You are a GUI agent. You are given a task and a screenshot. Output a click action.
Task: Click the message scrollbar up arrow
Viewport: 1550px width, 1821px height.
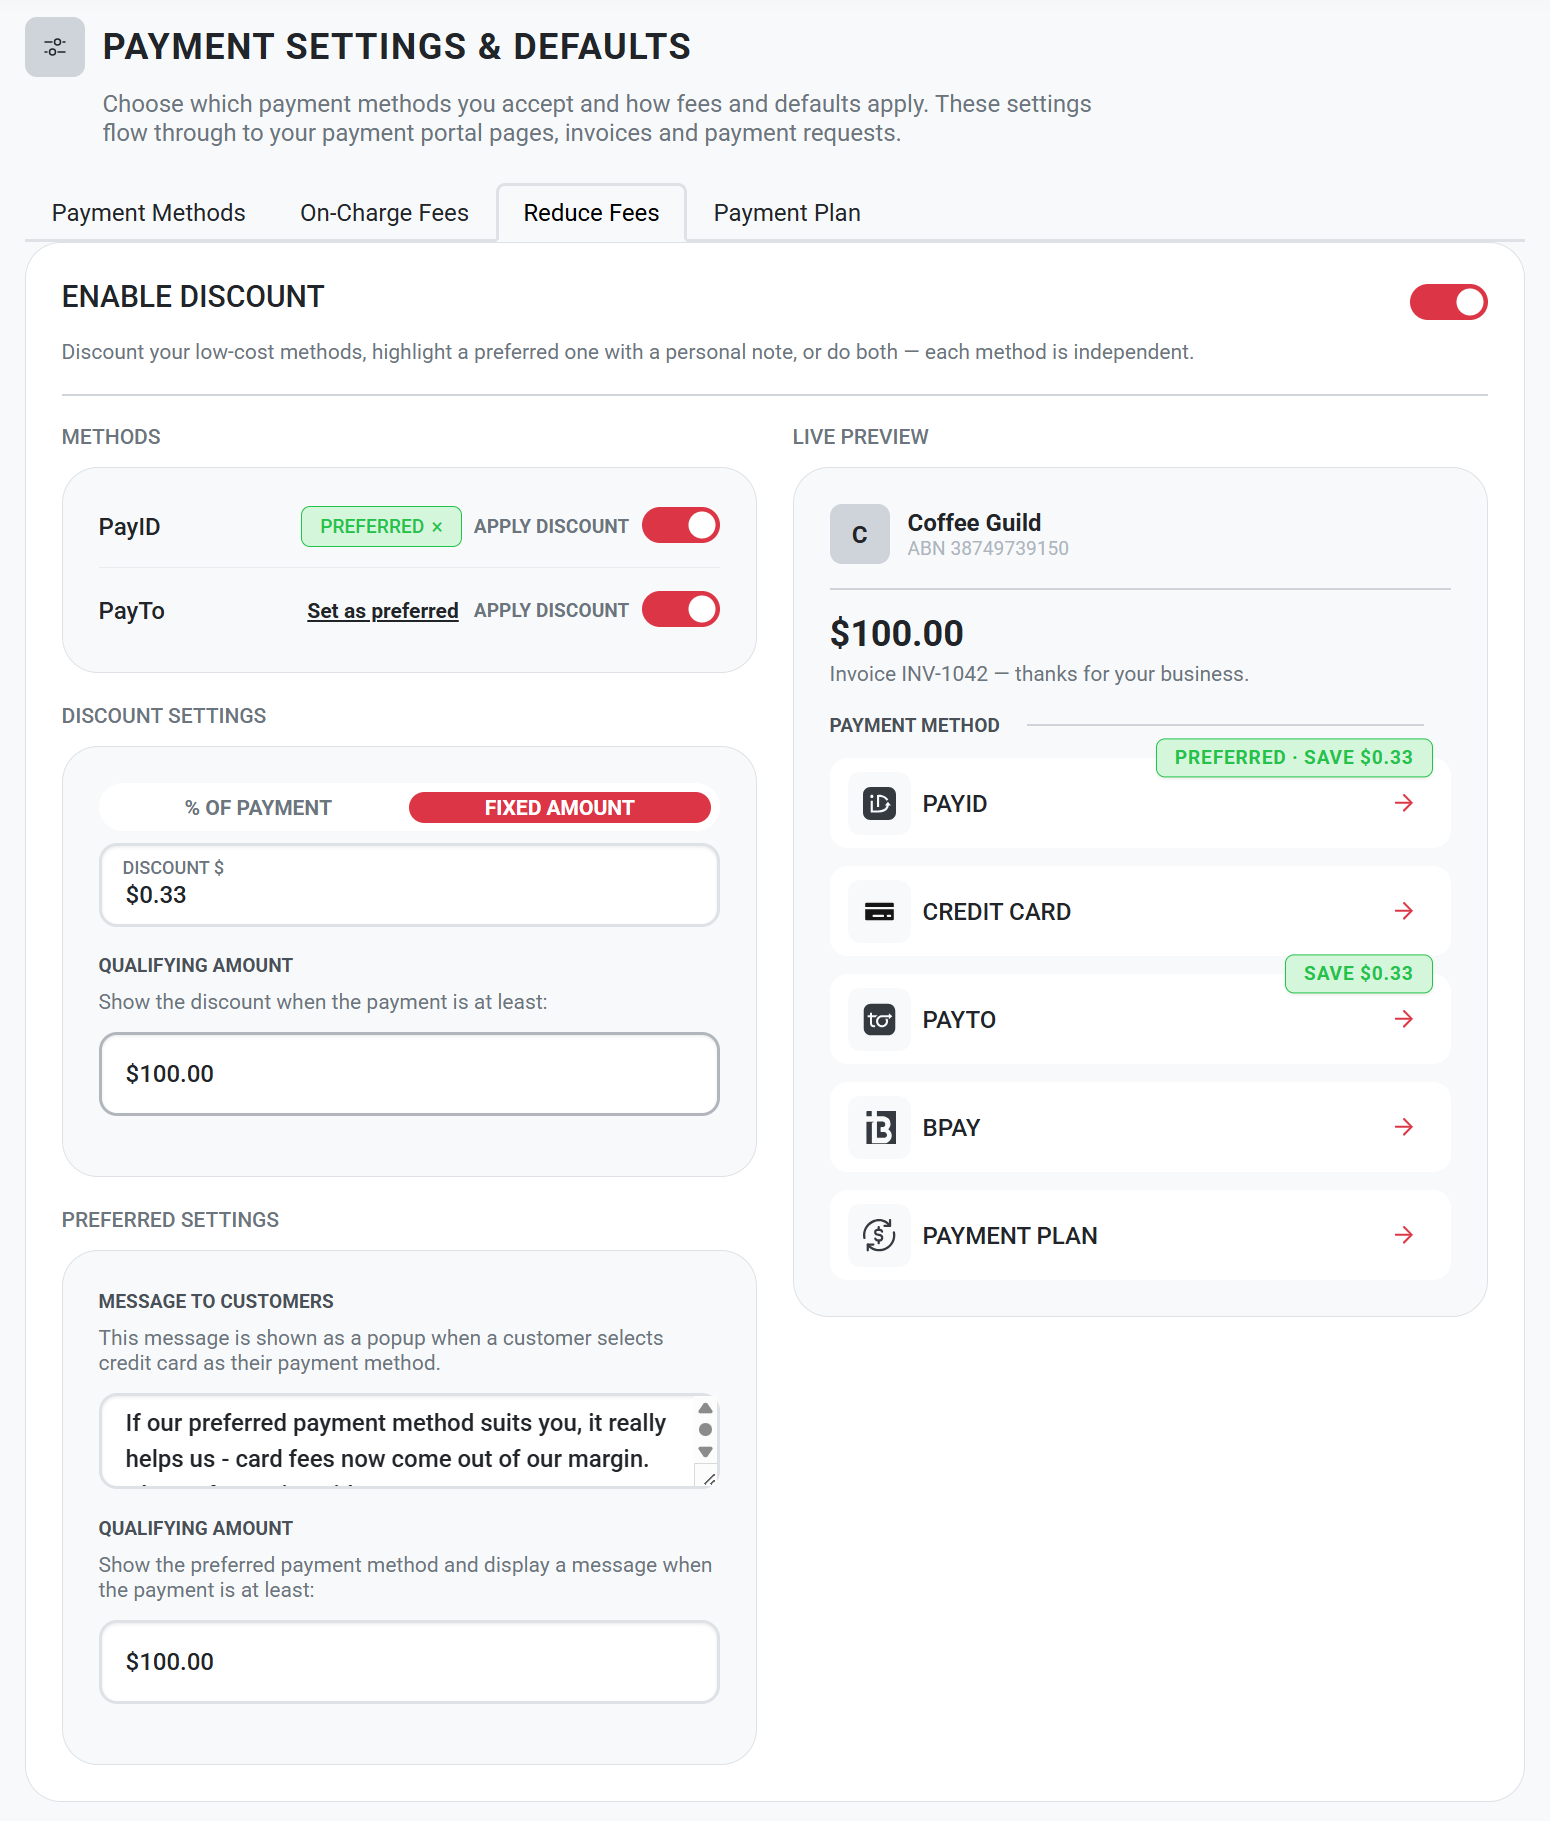click(x=705, y=1408)
